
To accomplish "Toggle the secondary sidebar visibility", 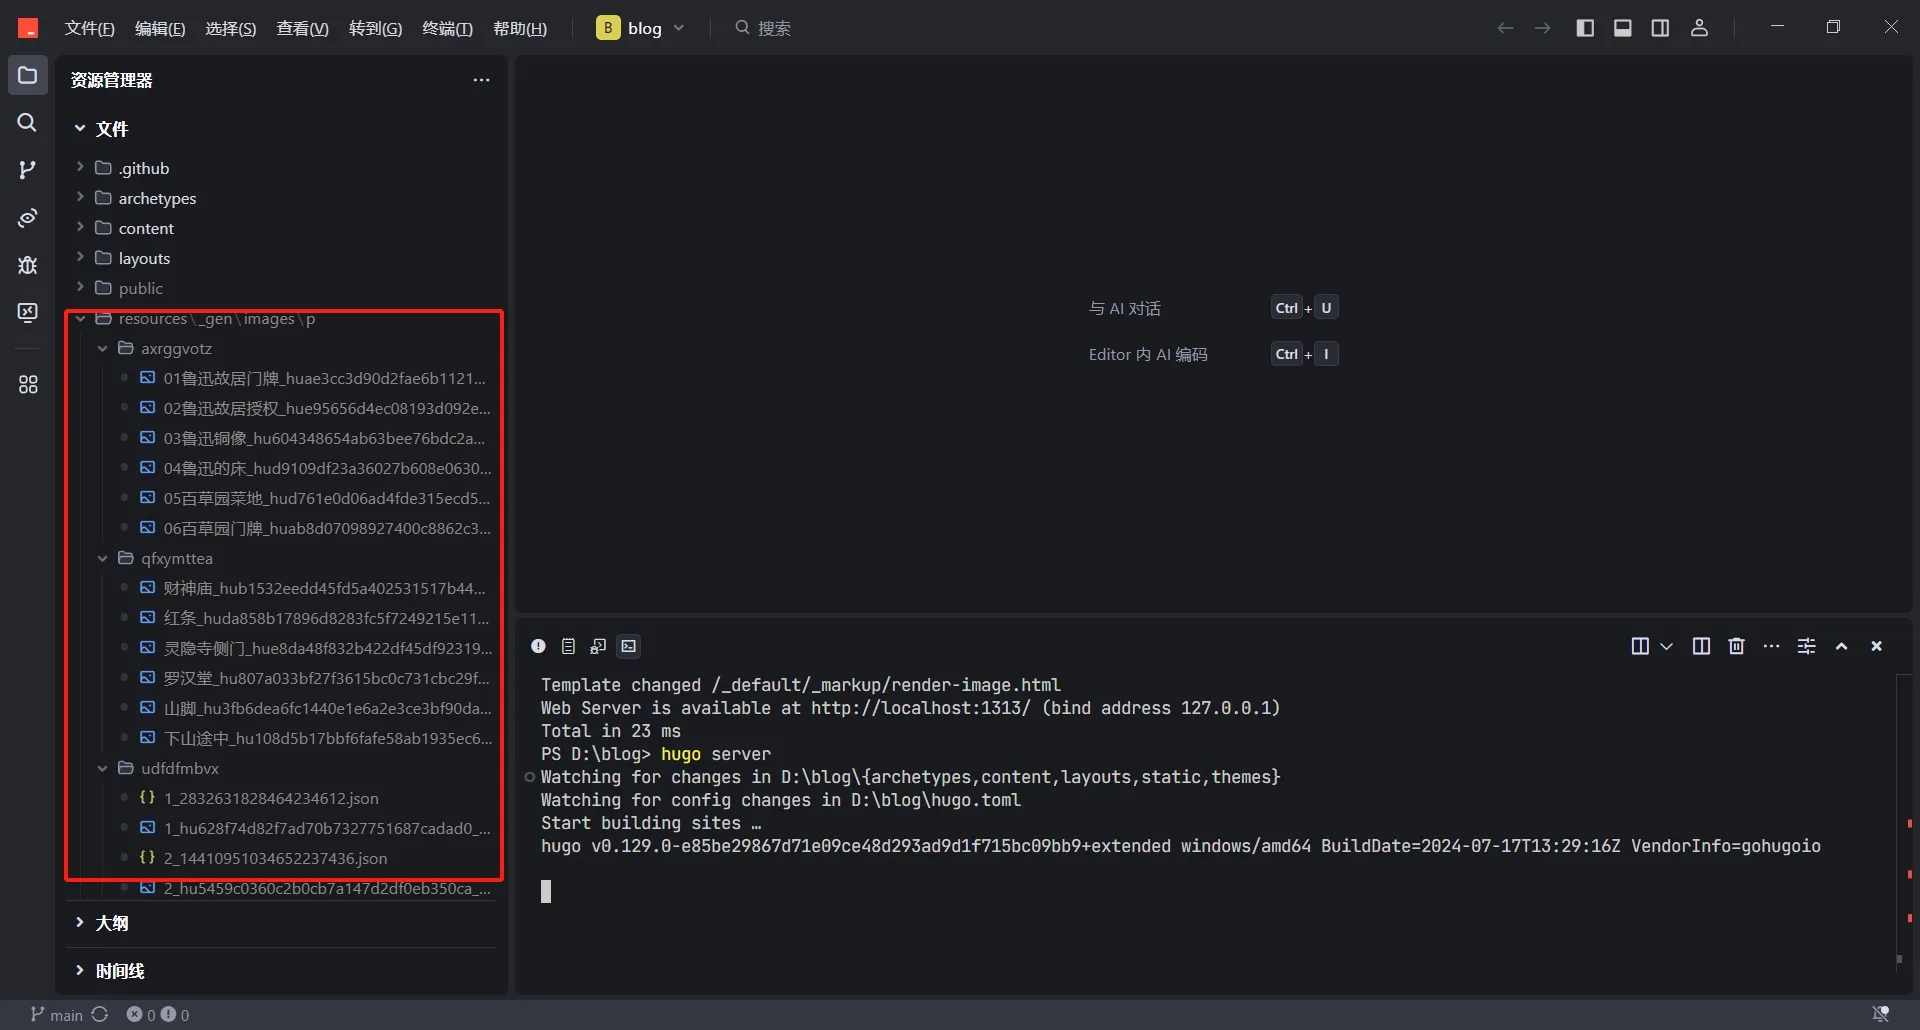I will pyautogui.click(x=1660, y=28).
